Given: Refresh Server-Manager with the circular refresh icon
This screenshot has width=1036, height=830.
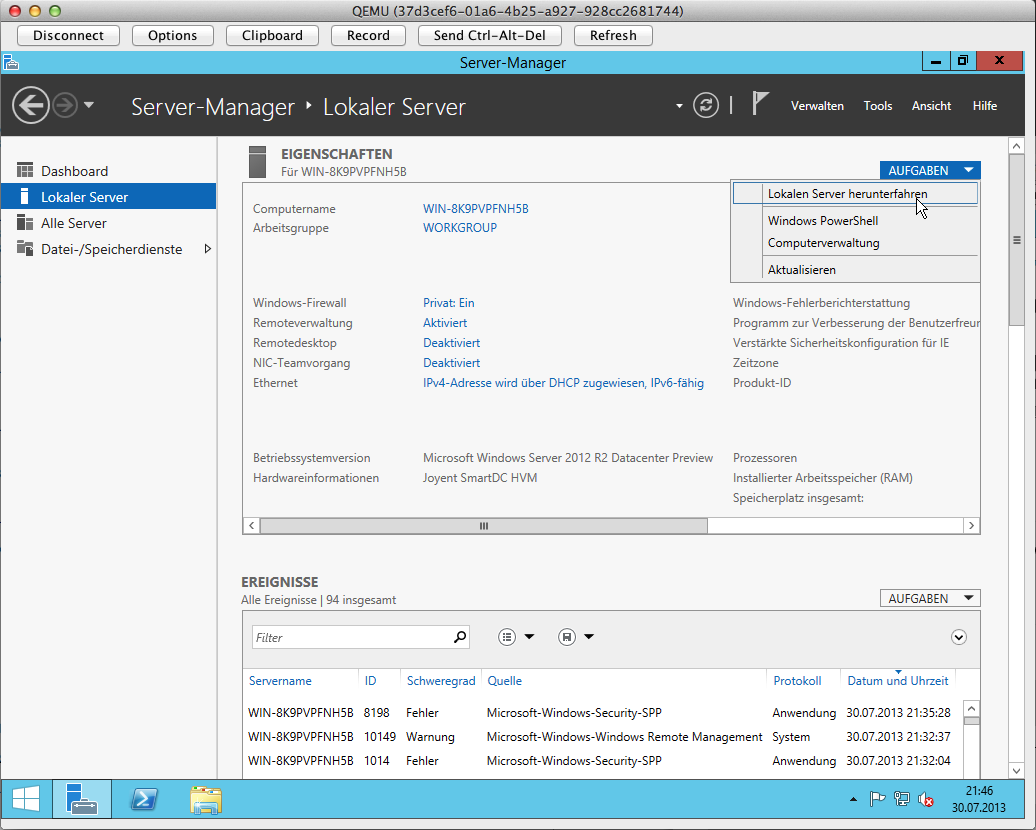Looking at the screenshot, I should click(x=706, y=105).
